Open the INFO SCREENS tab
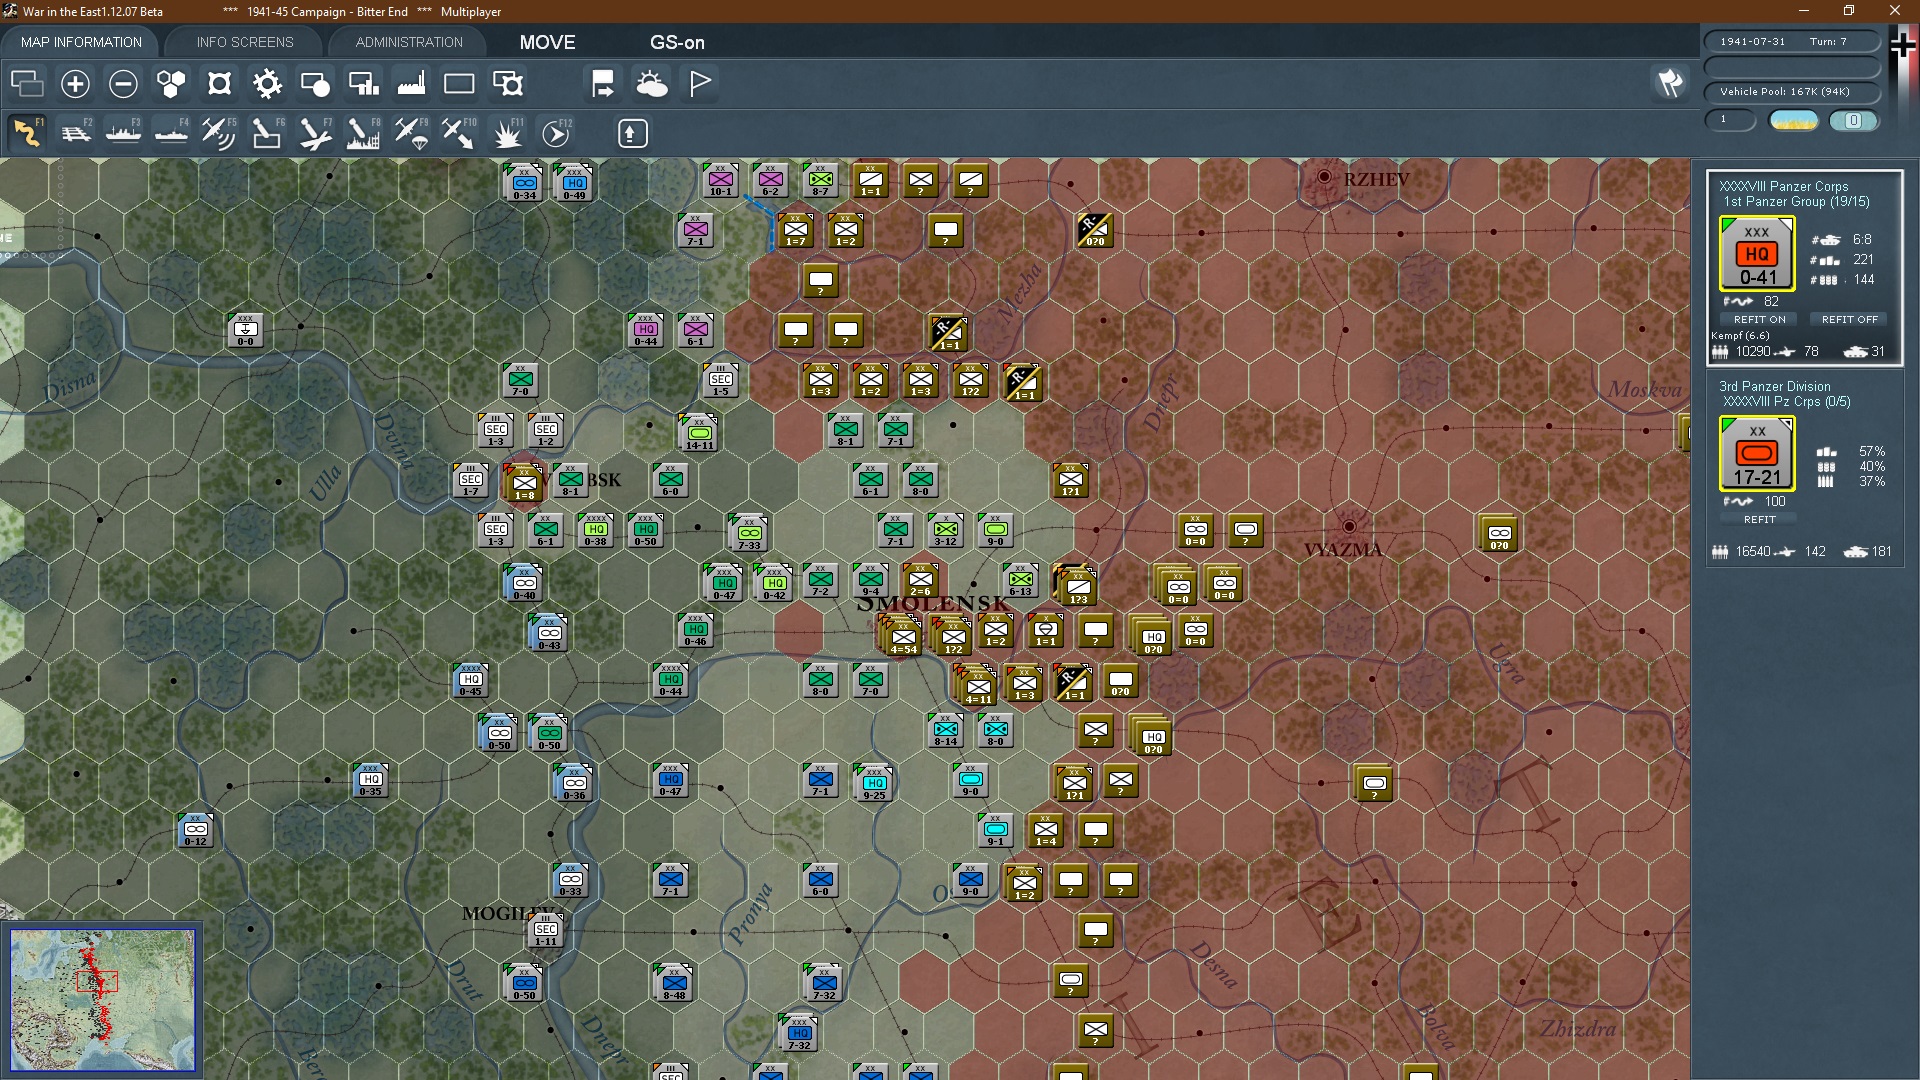 [x=245, y=42]
